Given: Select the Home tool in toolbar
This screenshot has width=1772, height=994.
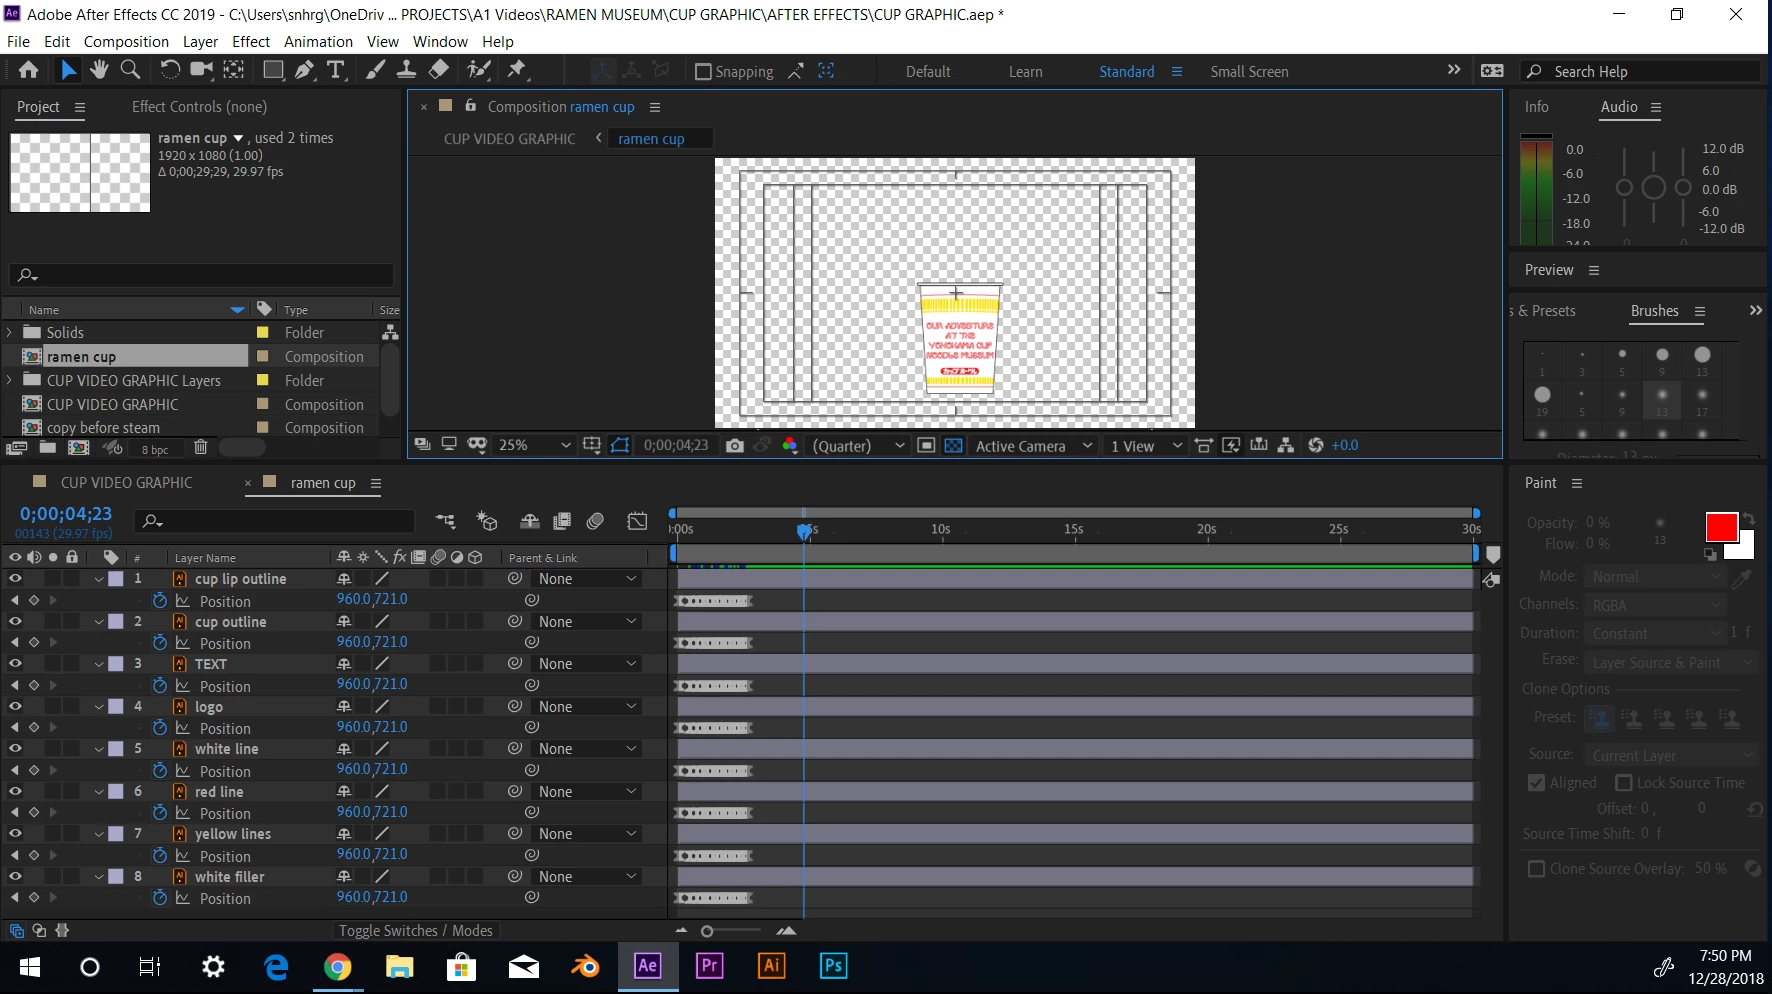Looking at the screenshot, I should 29,70.
